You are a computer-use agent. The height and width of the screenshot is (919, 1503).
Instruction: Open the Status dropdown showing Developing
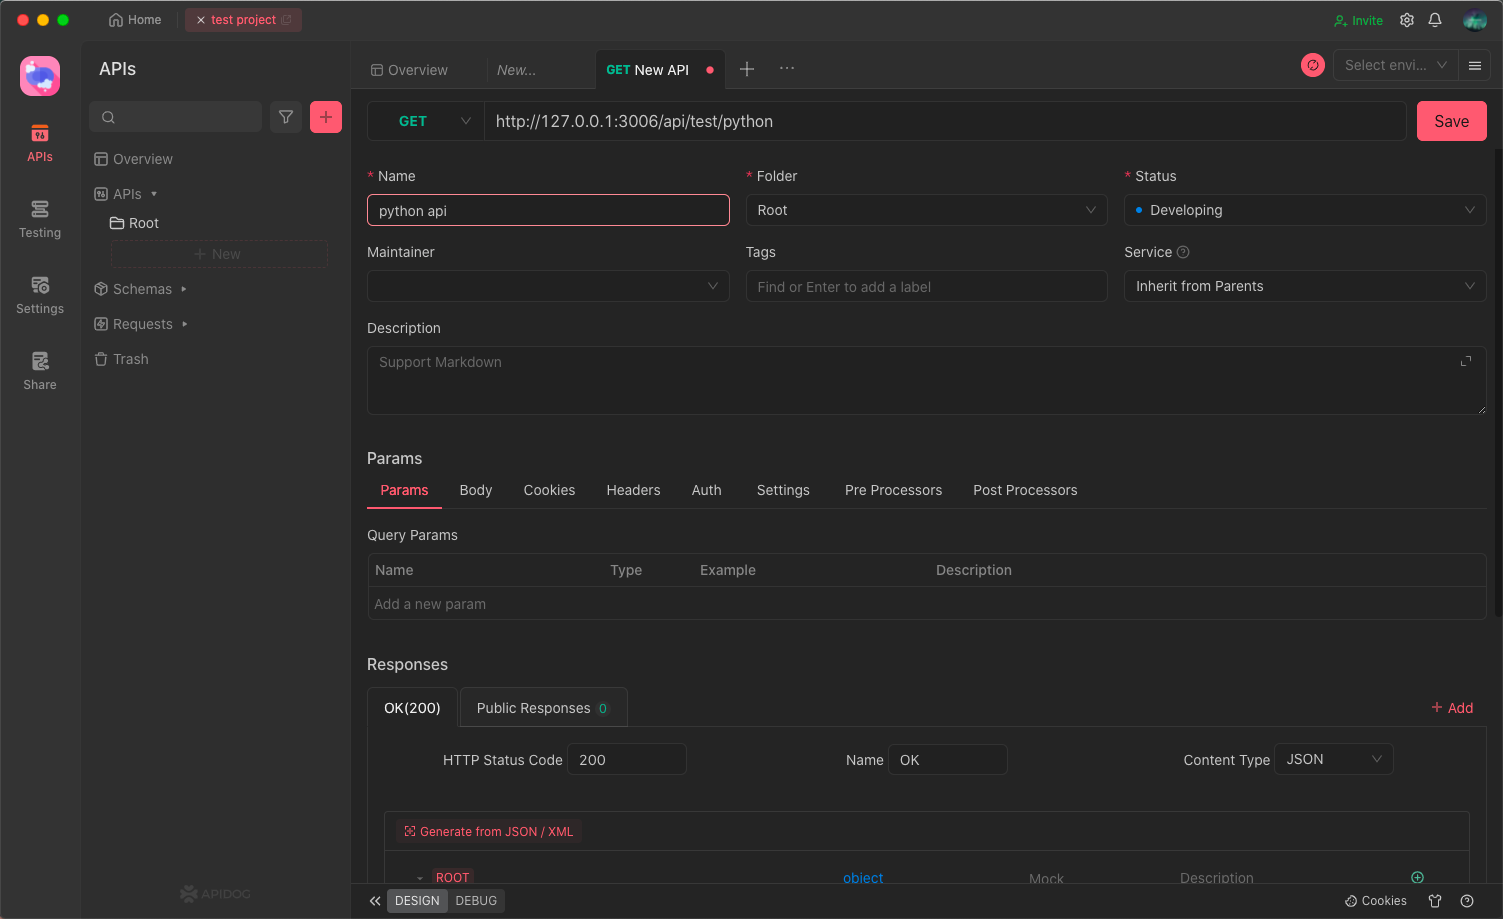1305,210
